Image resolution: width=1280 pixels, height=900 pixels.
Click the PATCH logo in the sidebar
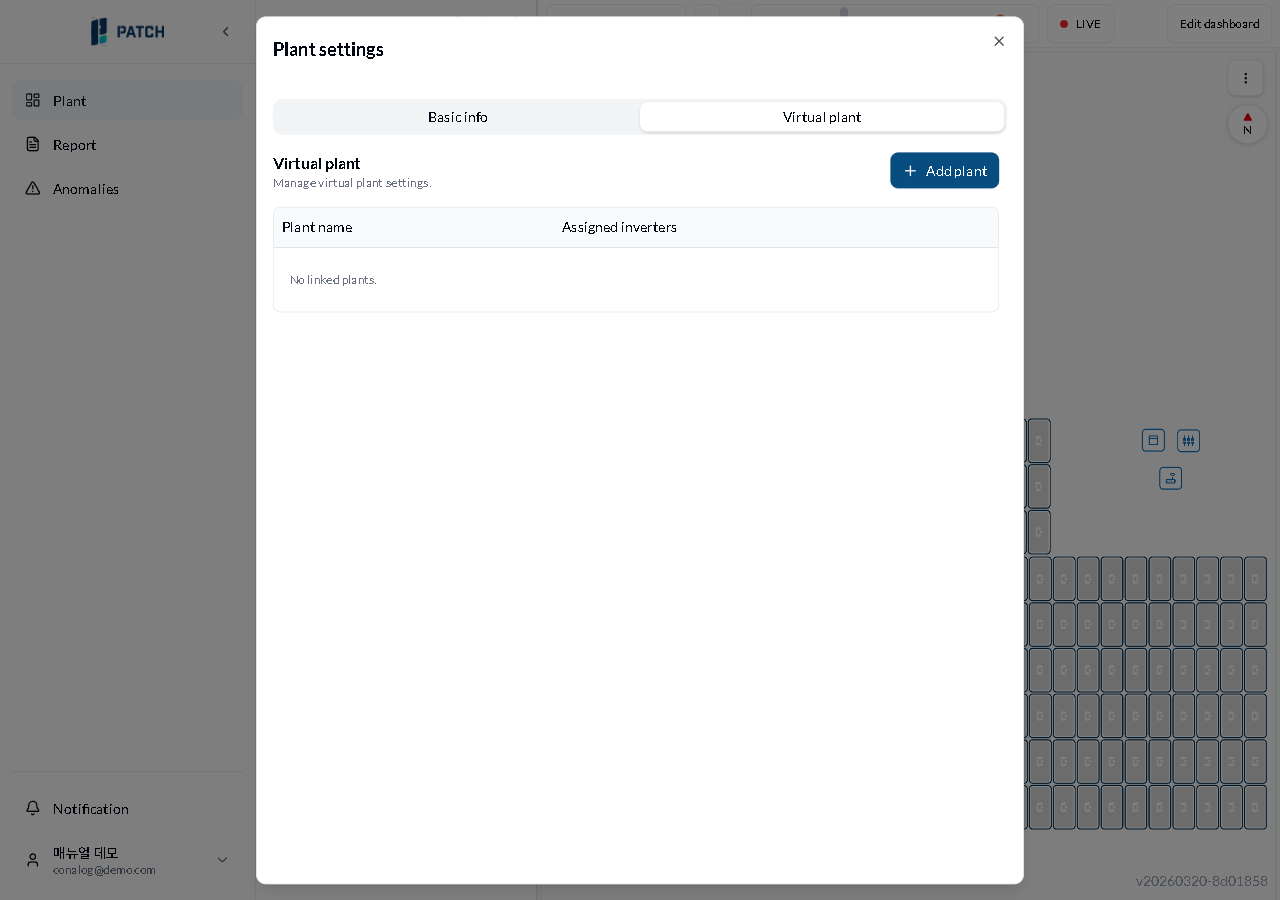point(127,32)
